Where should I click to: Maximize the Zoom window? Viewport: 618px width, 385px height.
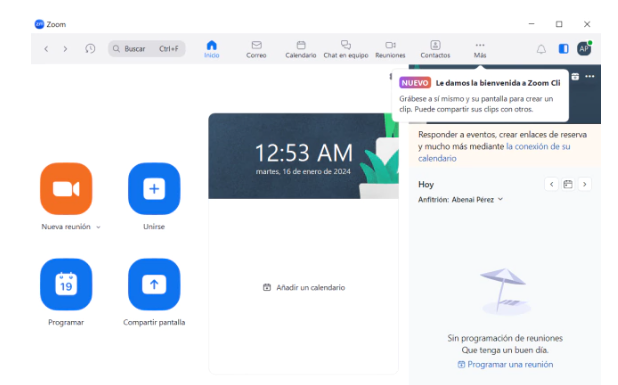pyautogui.click(x=559, y=24)
